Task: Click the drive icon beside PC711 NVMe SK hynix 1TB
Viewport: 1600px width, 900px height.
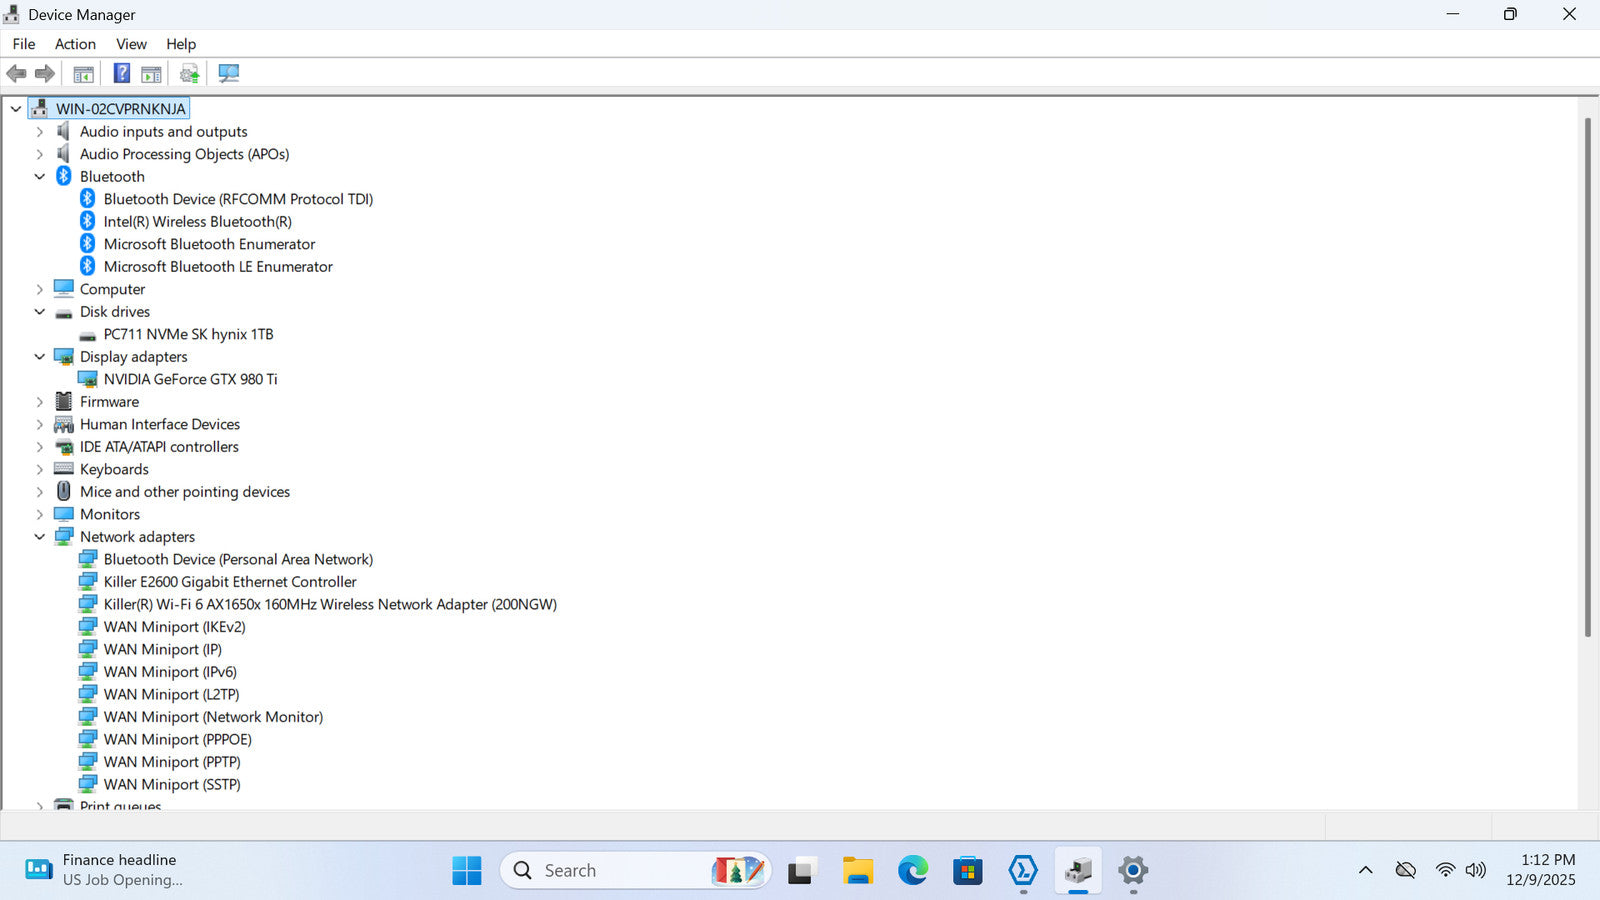Action: click(88, 335)
